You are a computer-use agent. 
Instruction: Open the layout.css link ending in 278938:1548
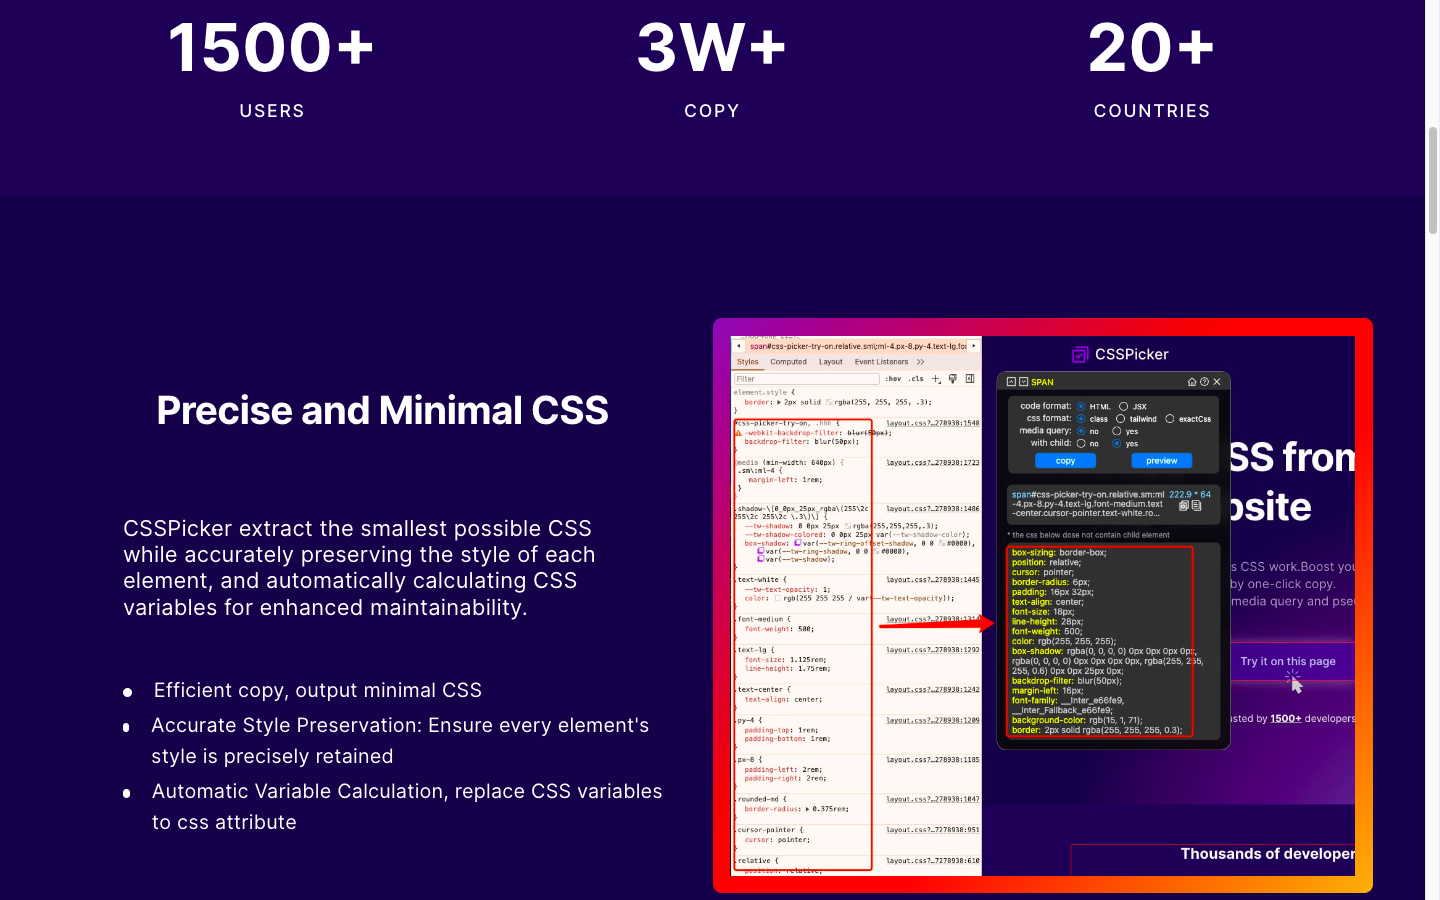(933, 423)
